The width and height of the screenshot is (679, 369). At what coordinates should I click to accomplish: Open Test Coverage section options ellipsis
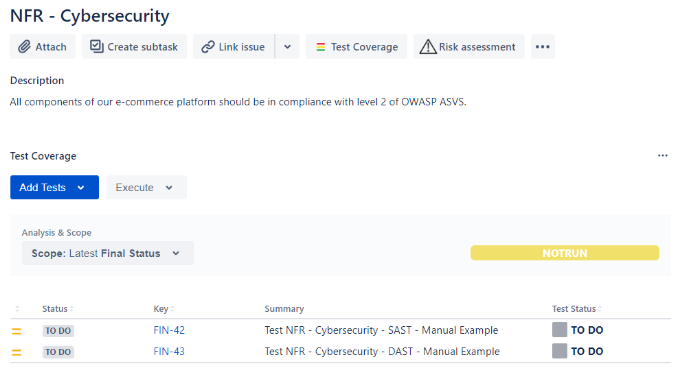(663, 155)
